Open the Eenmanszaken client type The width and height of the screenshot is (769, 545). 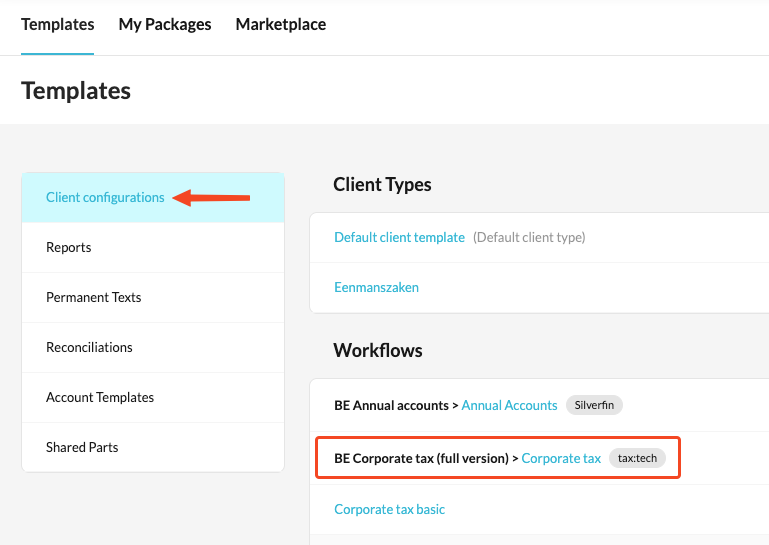(x=376, y=287)
